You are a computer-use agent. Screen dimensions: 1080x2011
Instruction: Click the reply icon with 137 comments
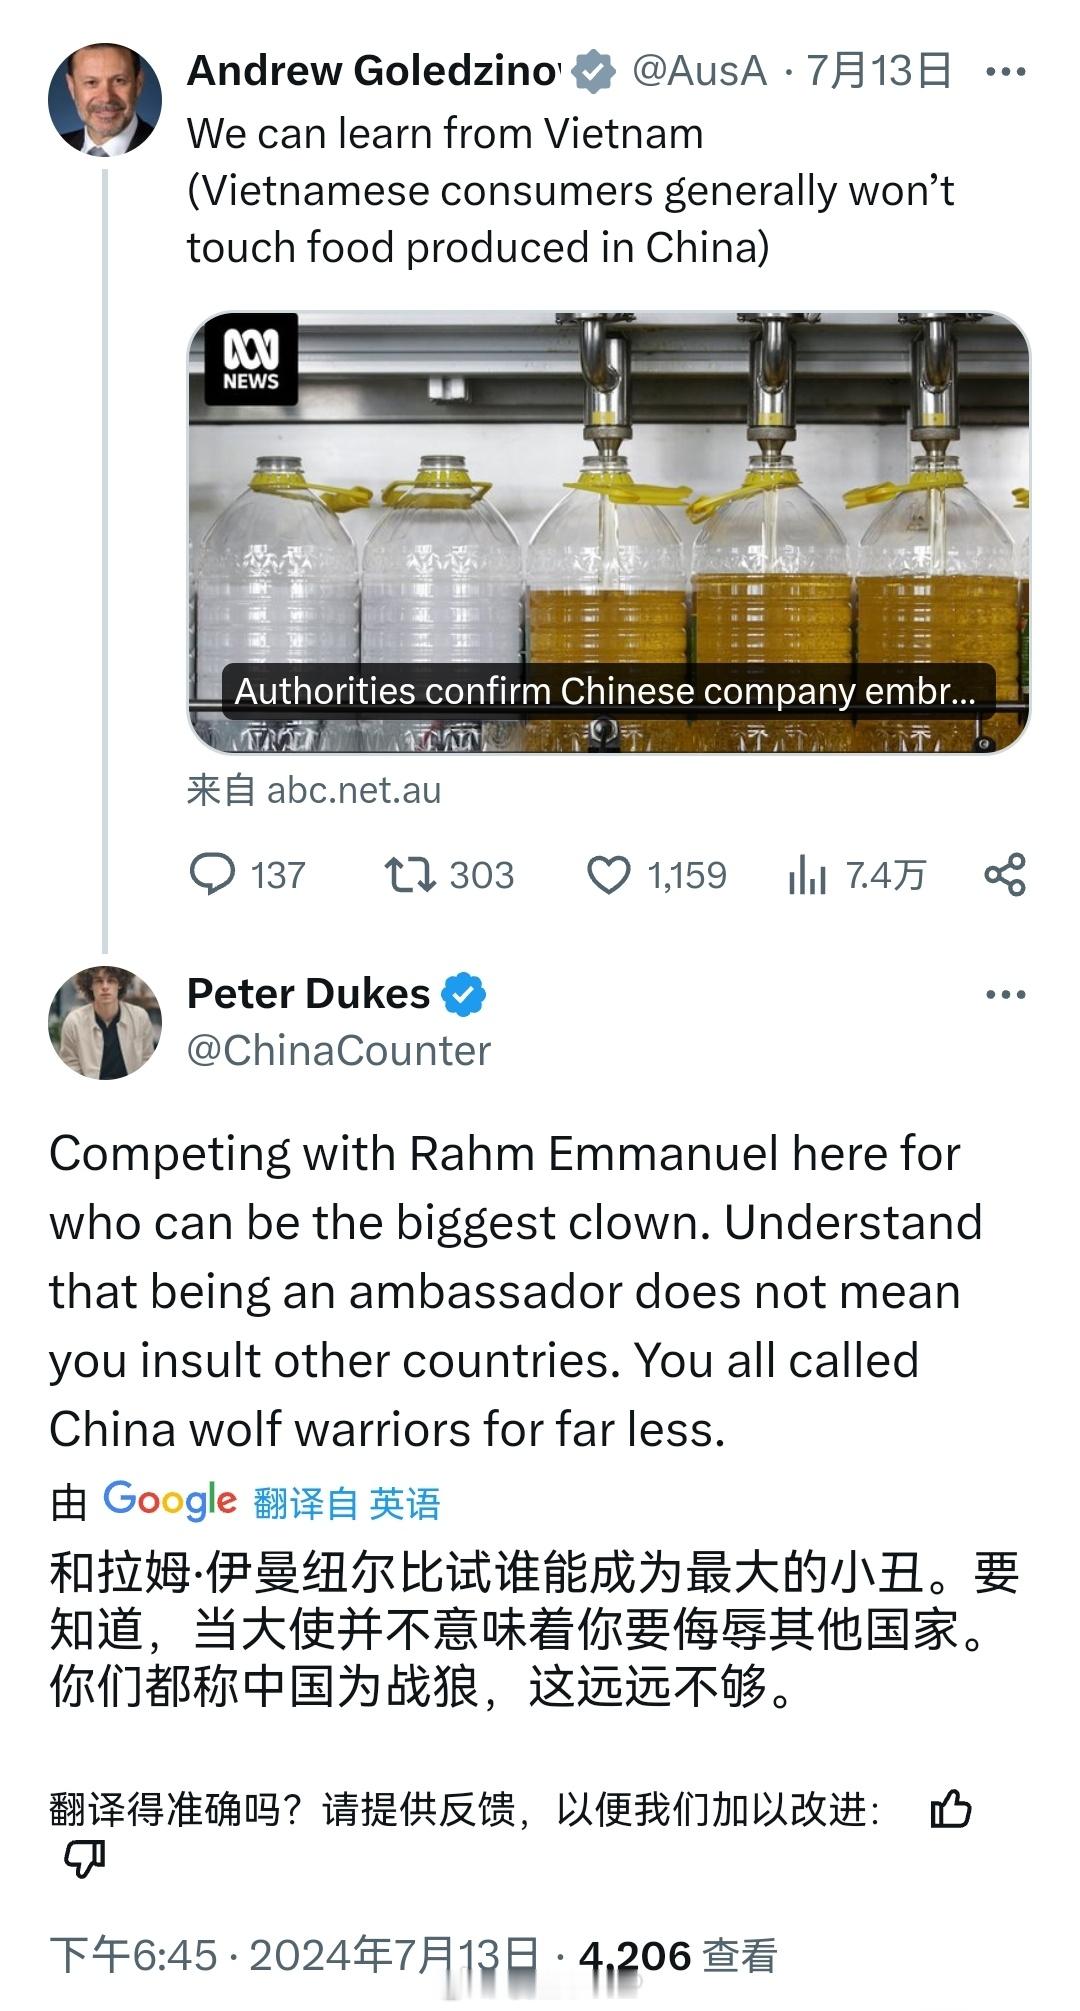point(212,875)
